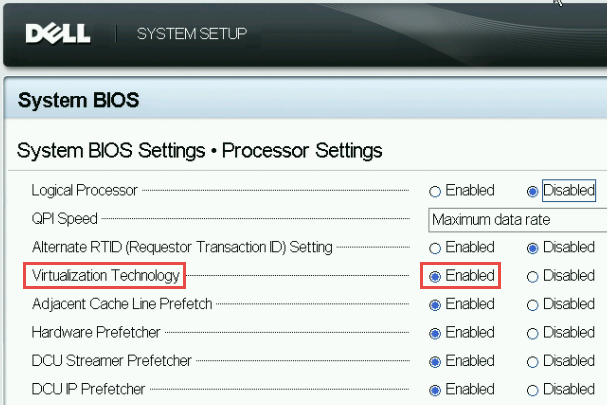Open the QPI Speed dropdown

click(x=518, y=220)
